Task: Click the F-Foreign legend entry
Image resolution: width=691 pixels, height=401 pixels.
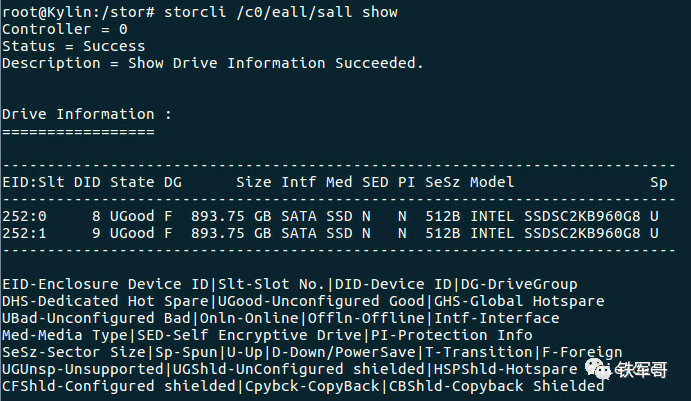Action: point(582,353)
